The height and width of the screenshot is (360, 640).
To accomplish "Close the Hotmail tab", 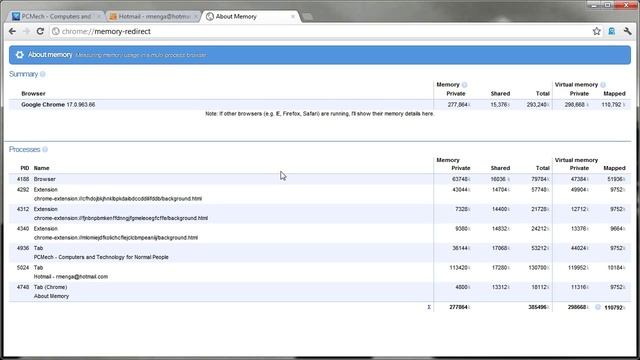I will (x=196, y=16).
